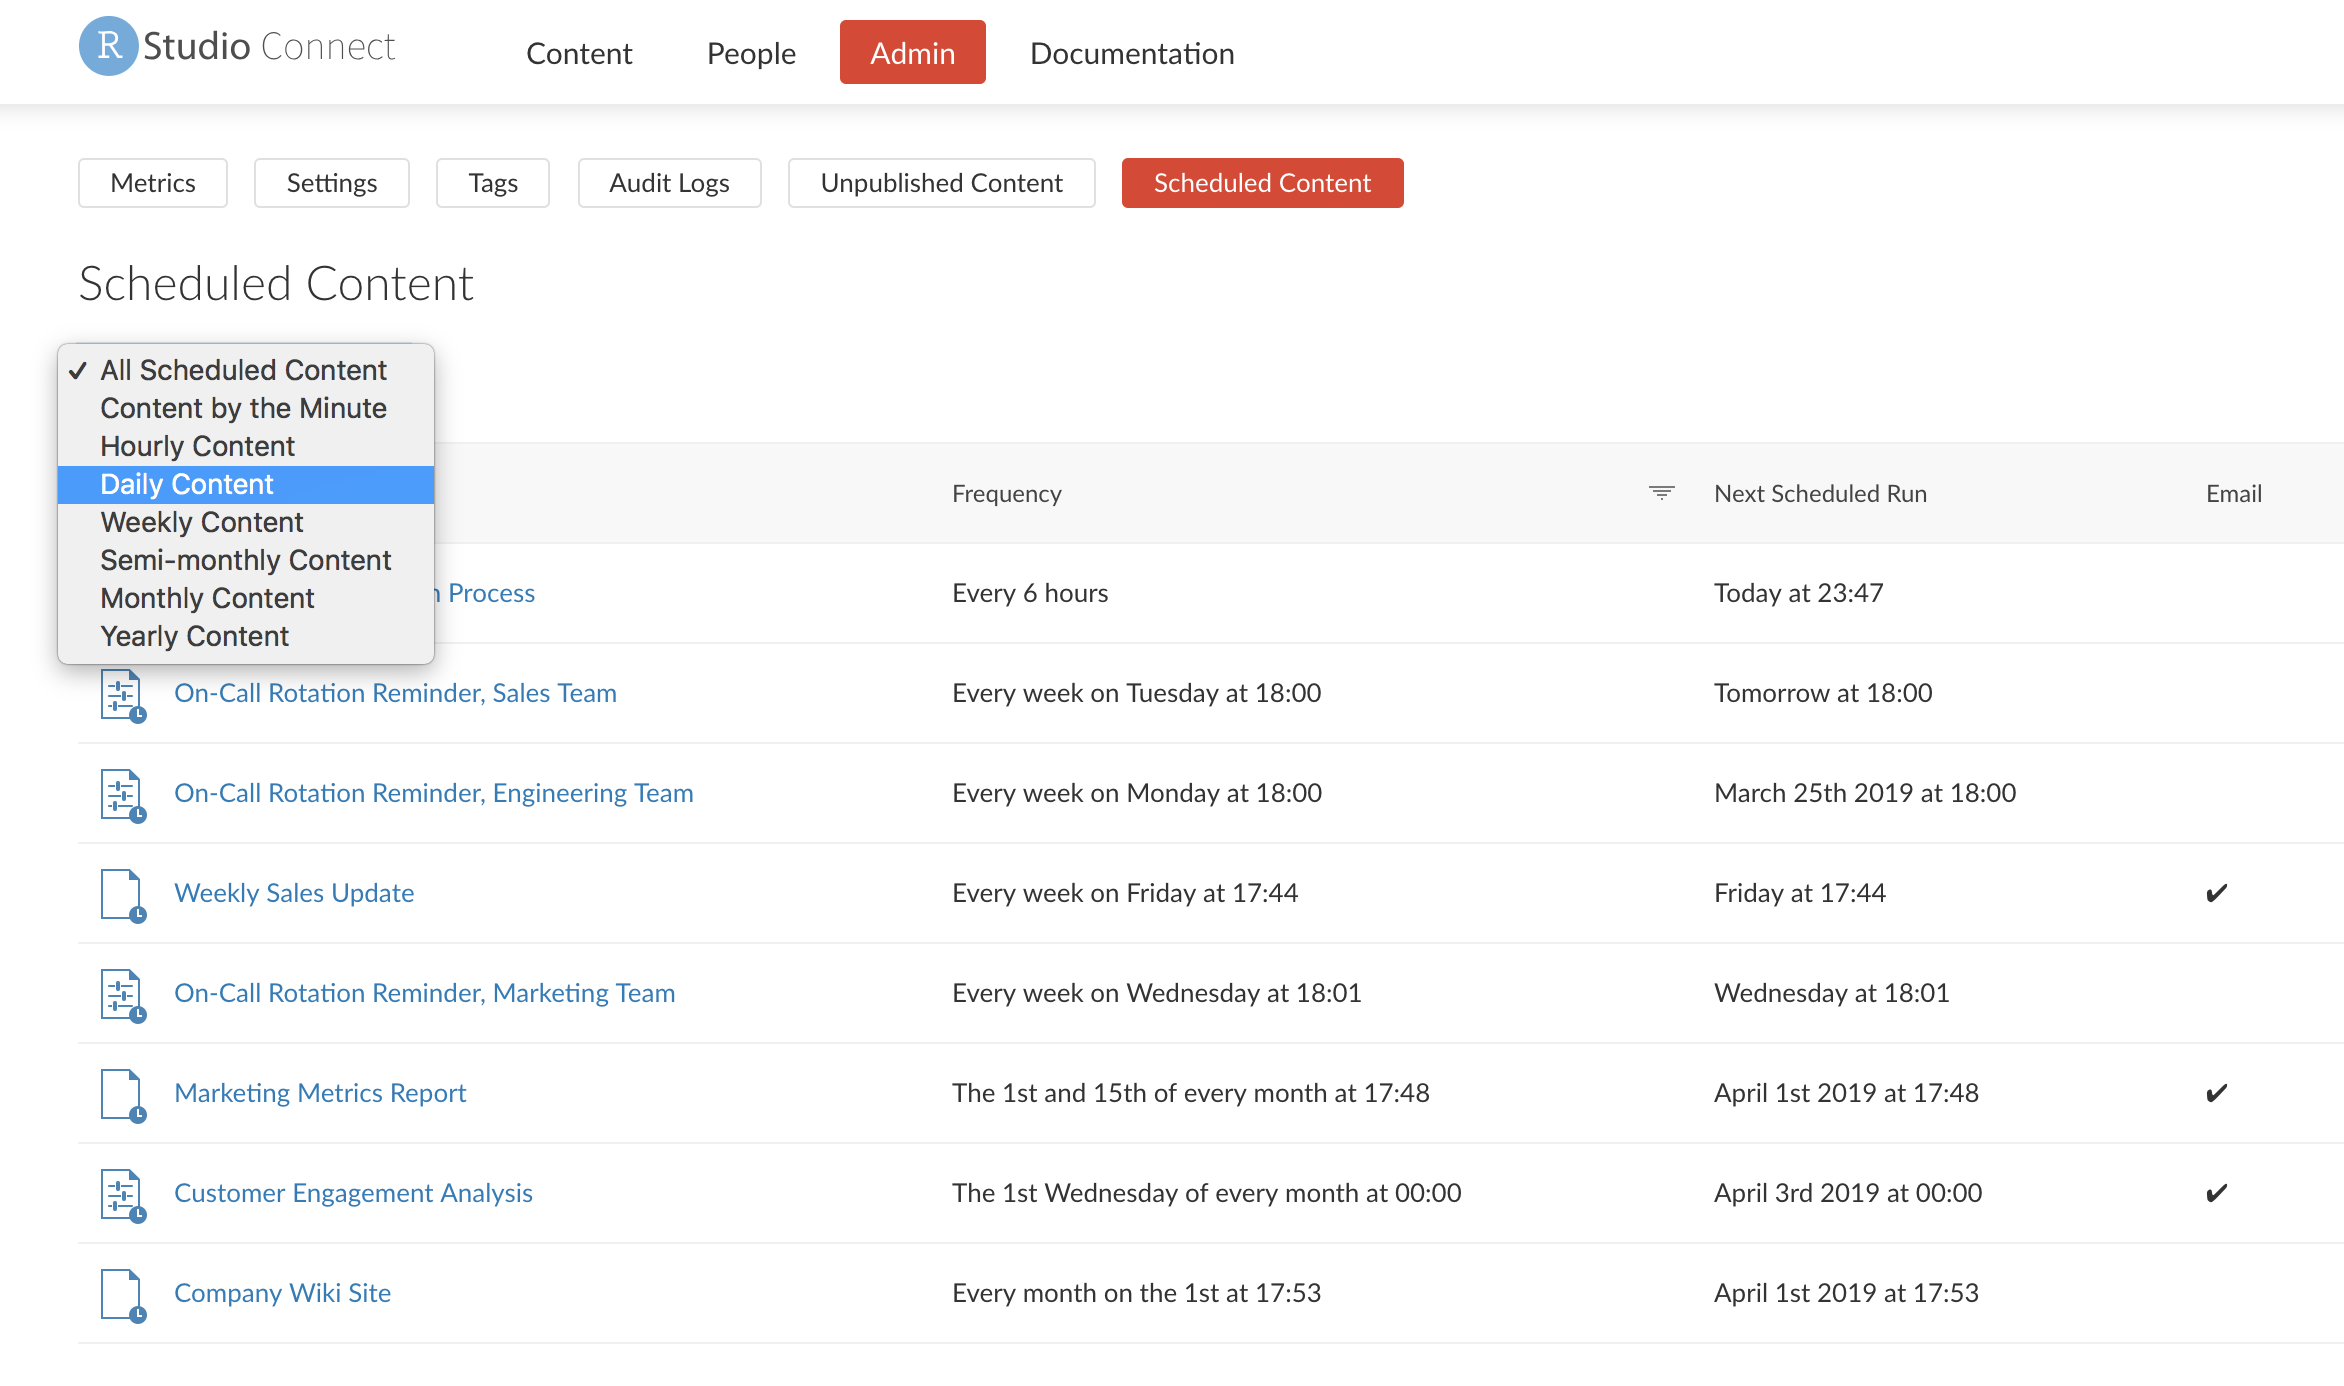Choose Yearly Content in the dropdown list
2344x1386 pixels.
pos(194,635)
